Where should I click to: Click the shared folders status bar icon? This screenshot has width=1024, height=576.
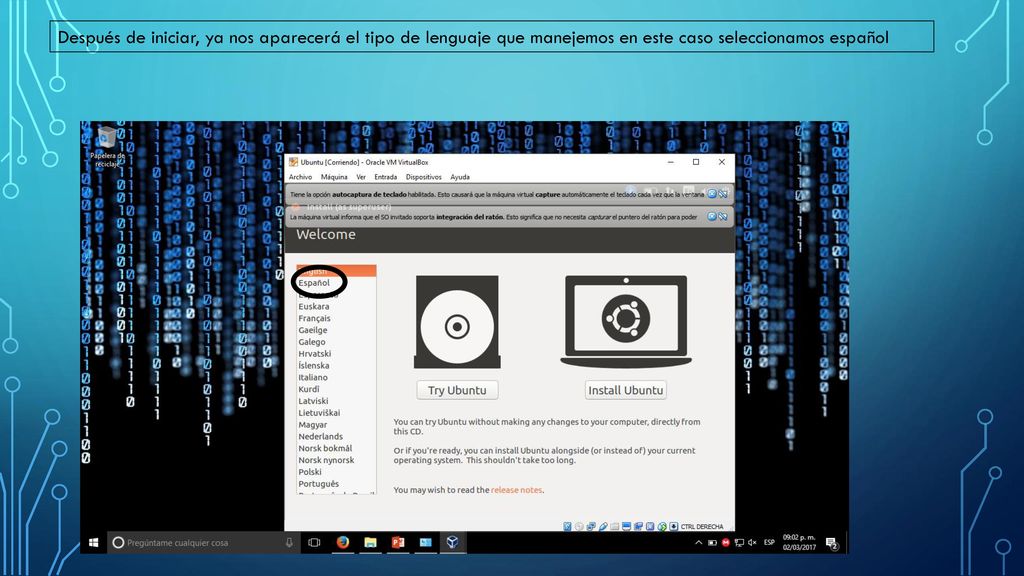click(x=615, y=526)
